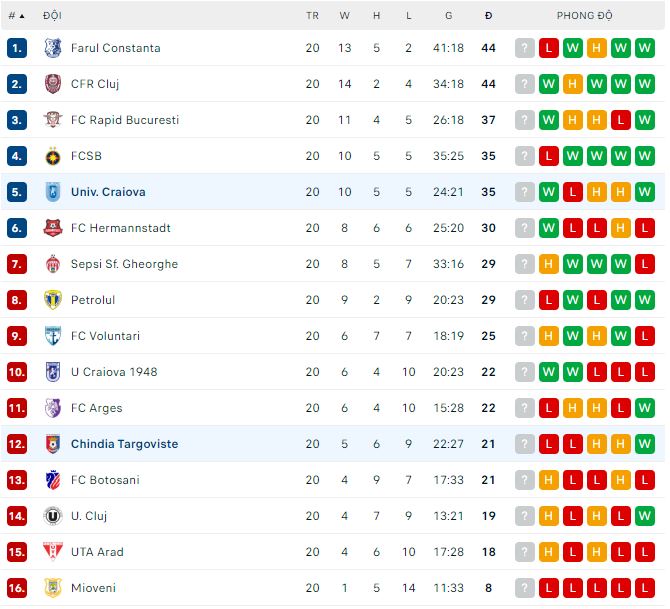Click the CFR Cluj club crest

click(x=53, y=84)
